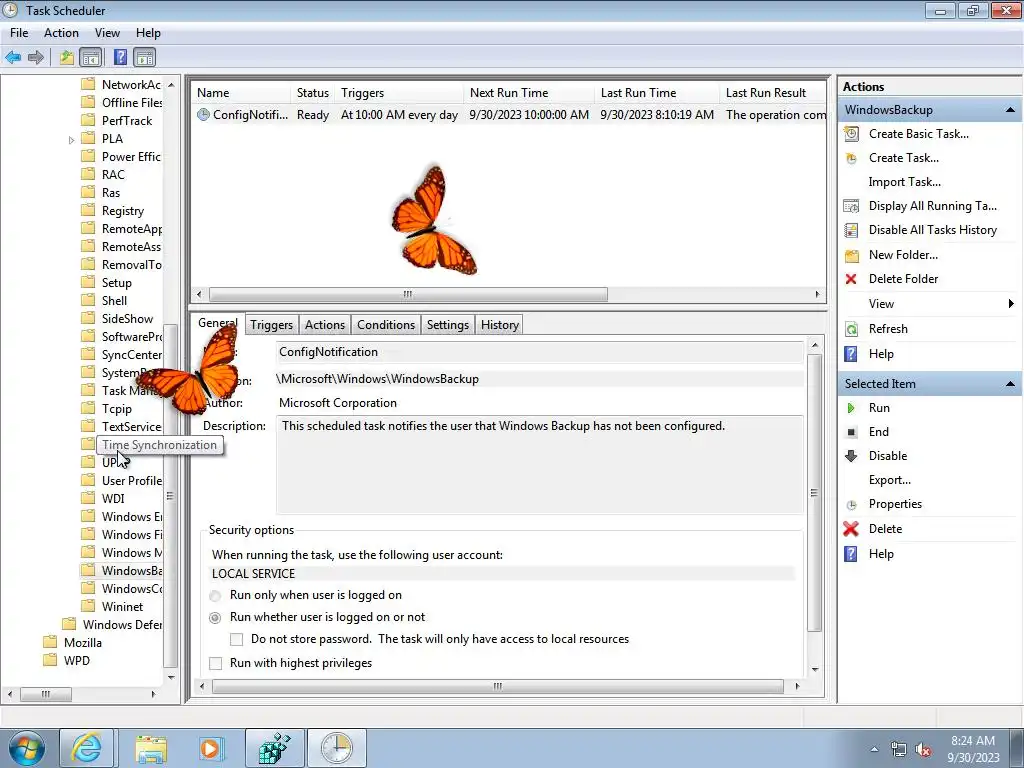1024x768 pixels.
Task: Click Refresh action in Actions pane
Action: click(888, 328)
